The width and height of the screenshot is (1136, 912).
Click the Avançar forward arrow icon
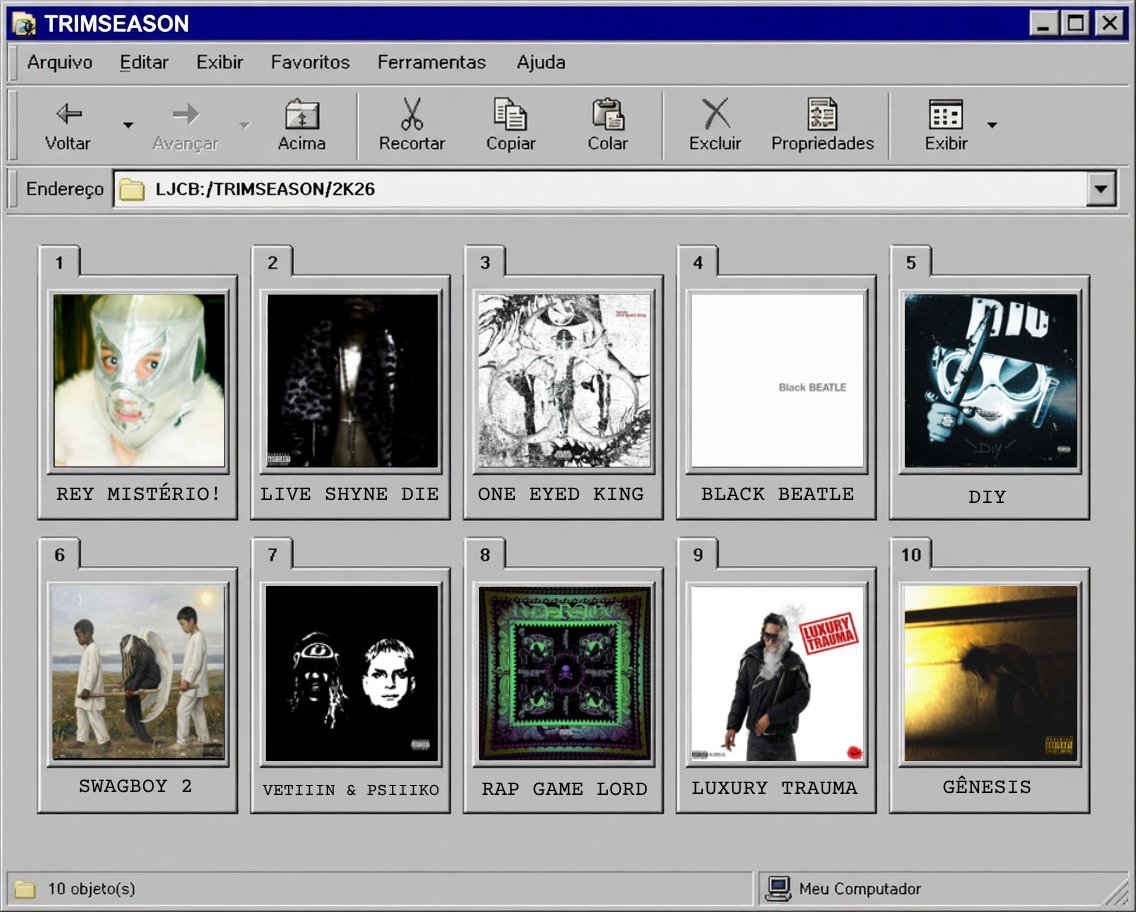[x=185, y=114]
